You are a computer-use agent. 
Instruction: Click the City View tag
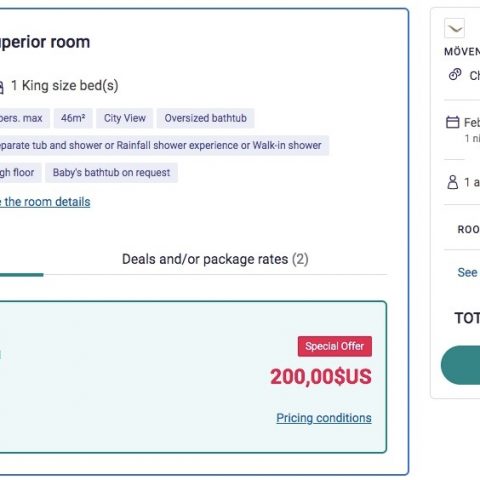[125, 118]
